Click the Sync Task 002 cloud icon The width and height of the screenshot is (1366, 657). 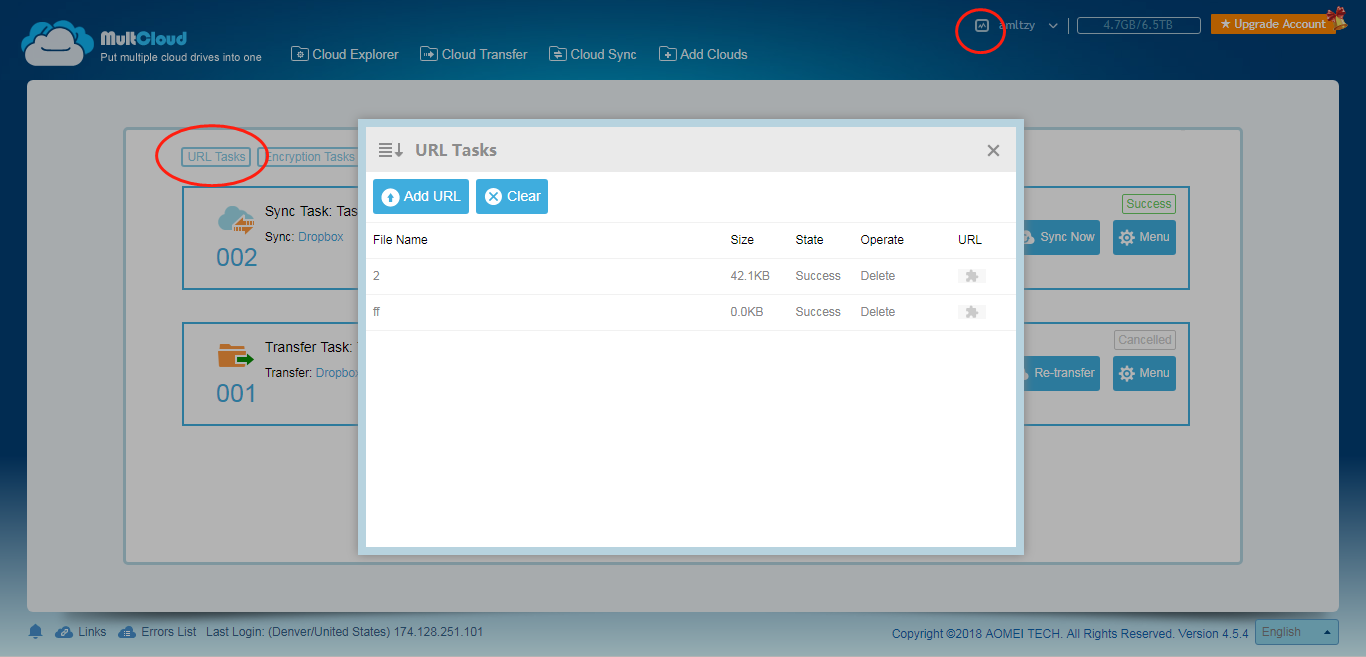(x=236, y=220)
